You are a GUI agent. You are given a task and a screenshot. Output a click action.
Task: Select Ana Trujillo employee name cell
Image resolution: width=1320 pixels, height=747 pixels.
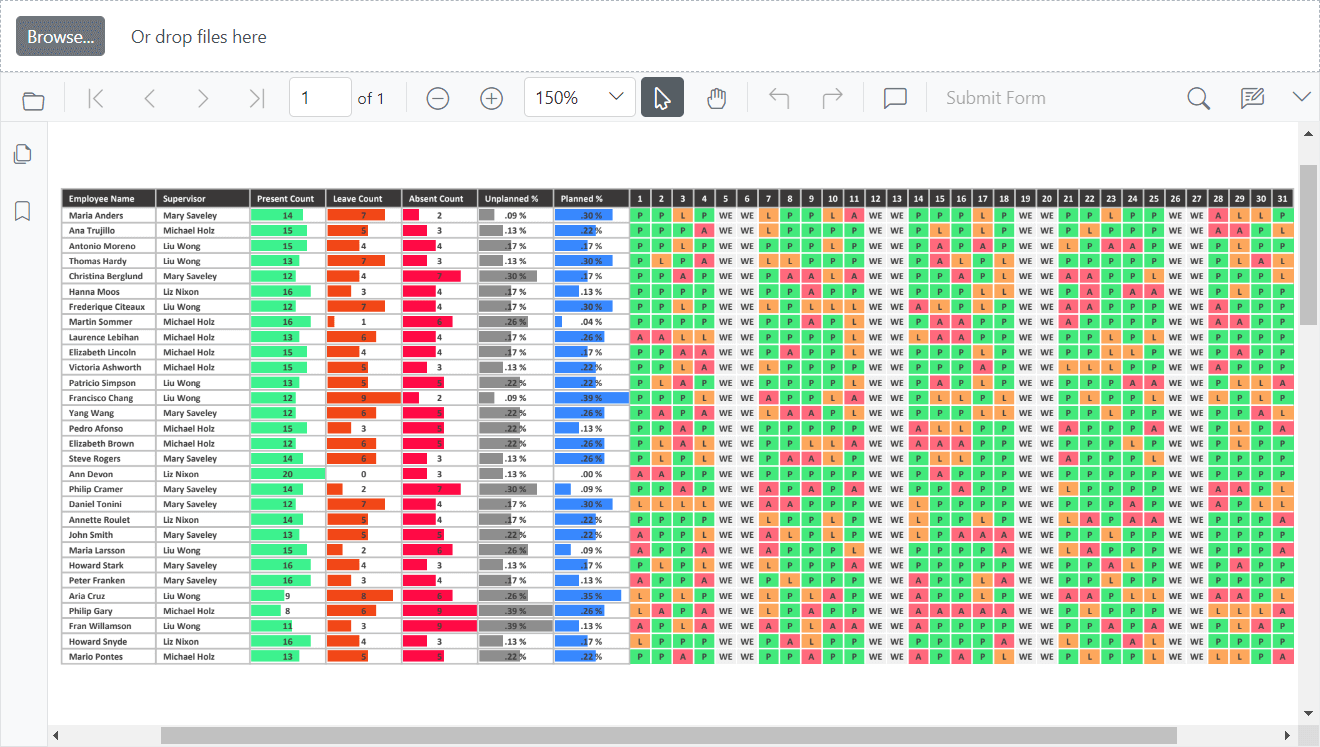108,230
